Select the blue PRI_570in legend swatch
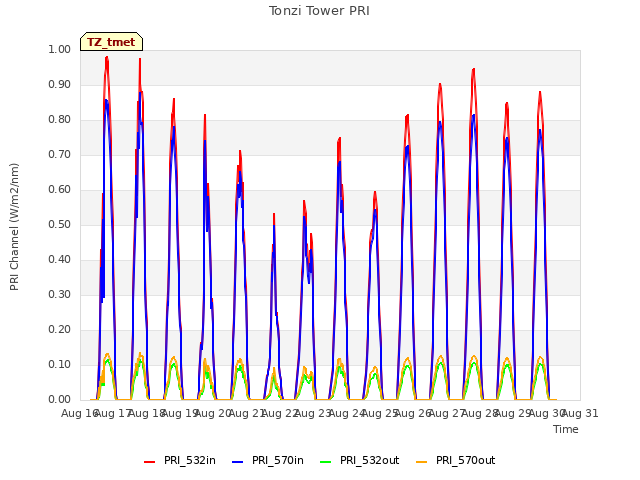Screen dimensions: 640x480 238,462
